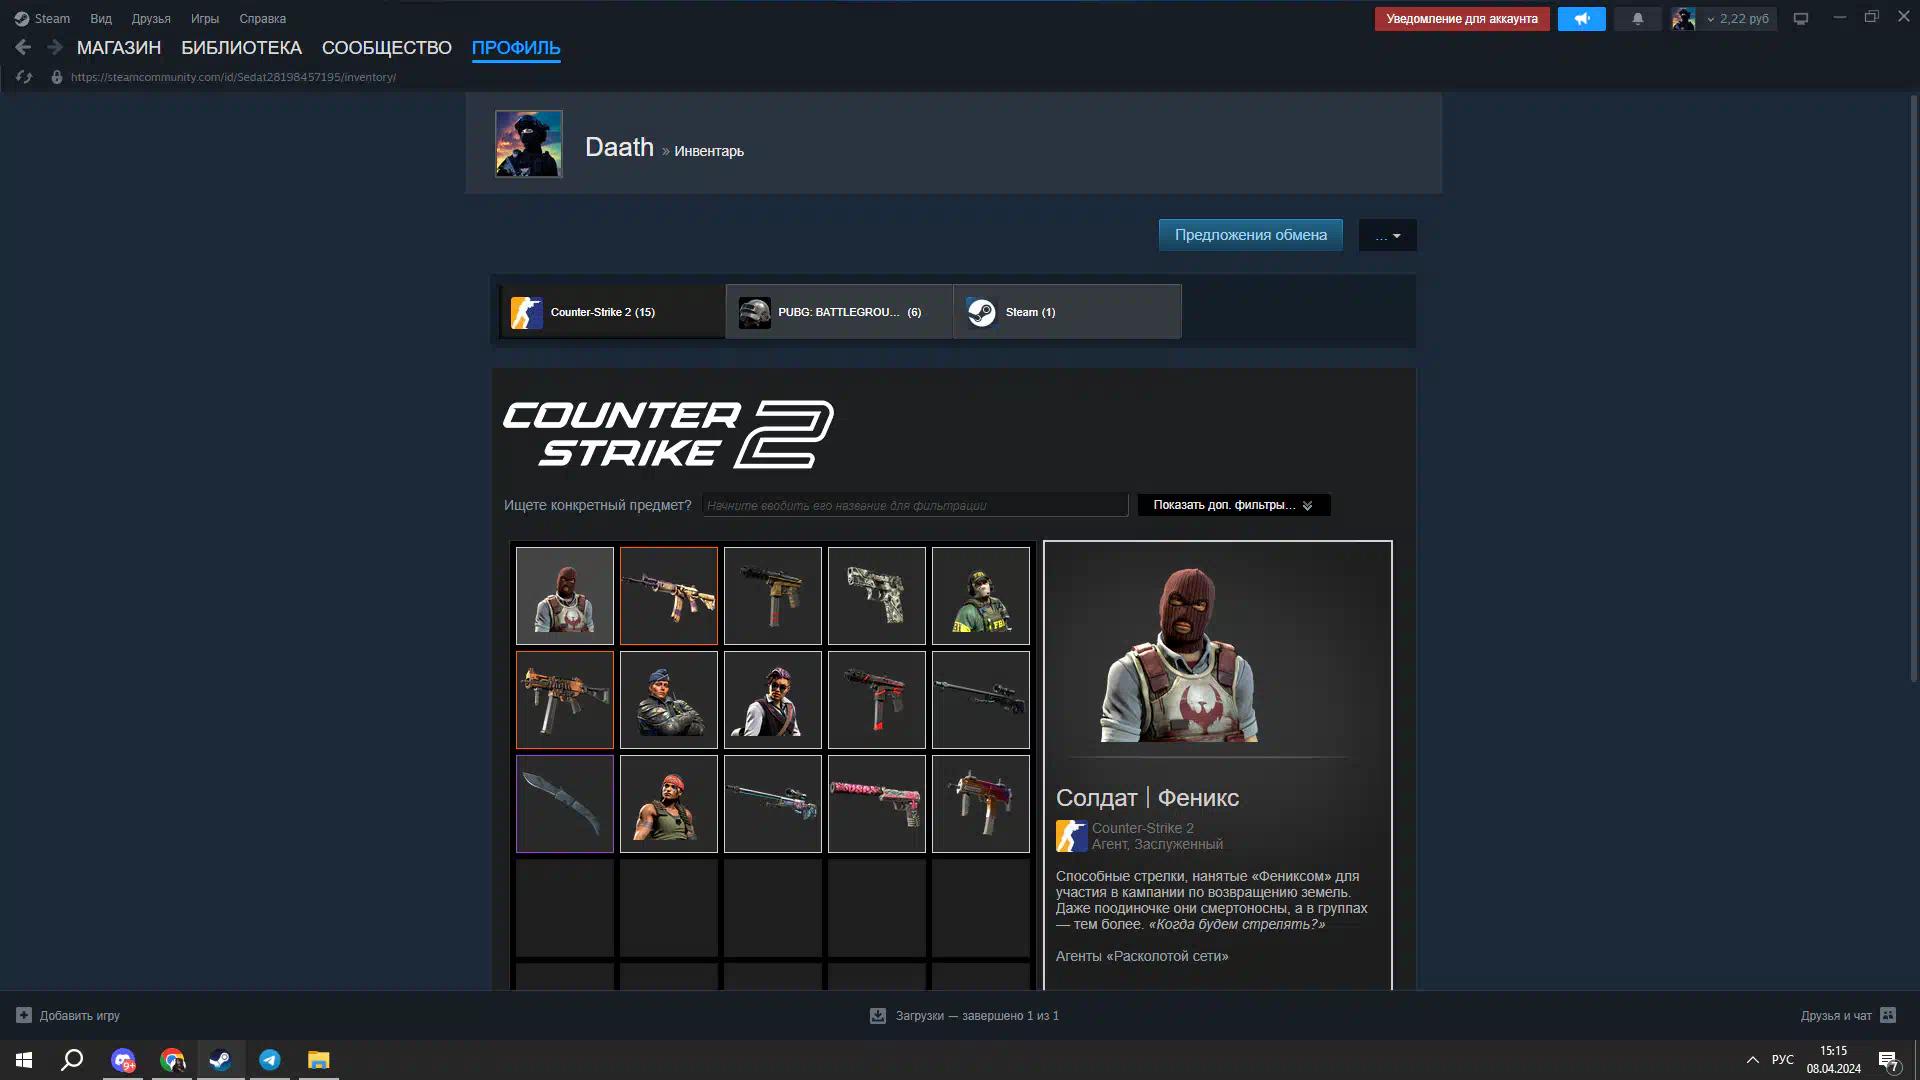Show hidden system tray icons

[x=1752, y=1060]
